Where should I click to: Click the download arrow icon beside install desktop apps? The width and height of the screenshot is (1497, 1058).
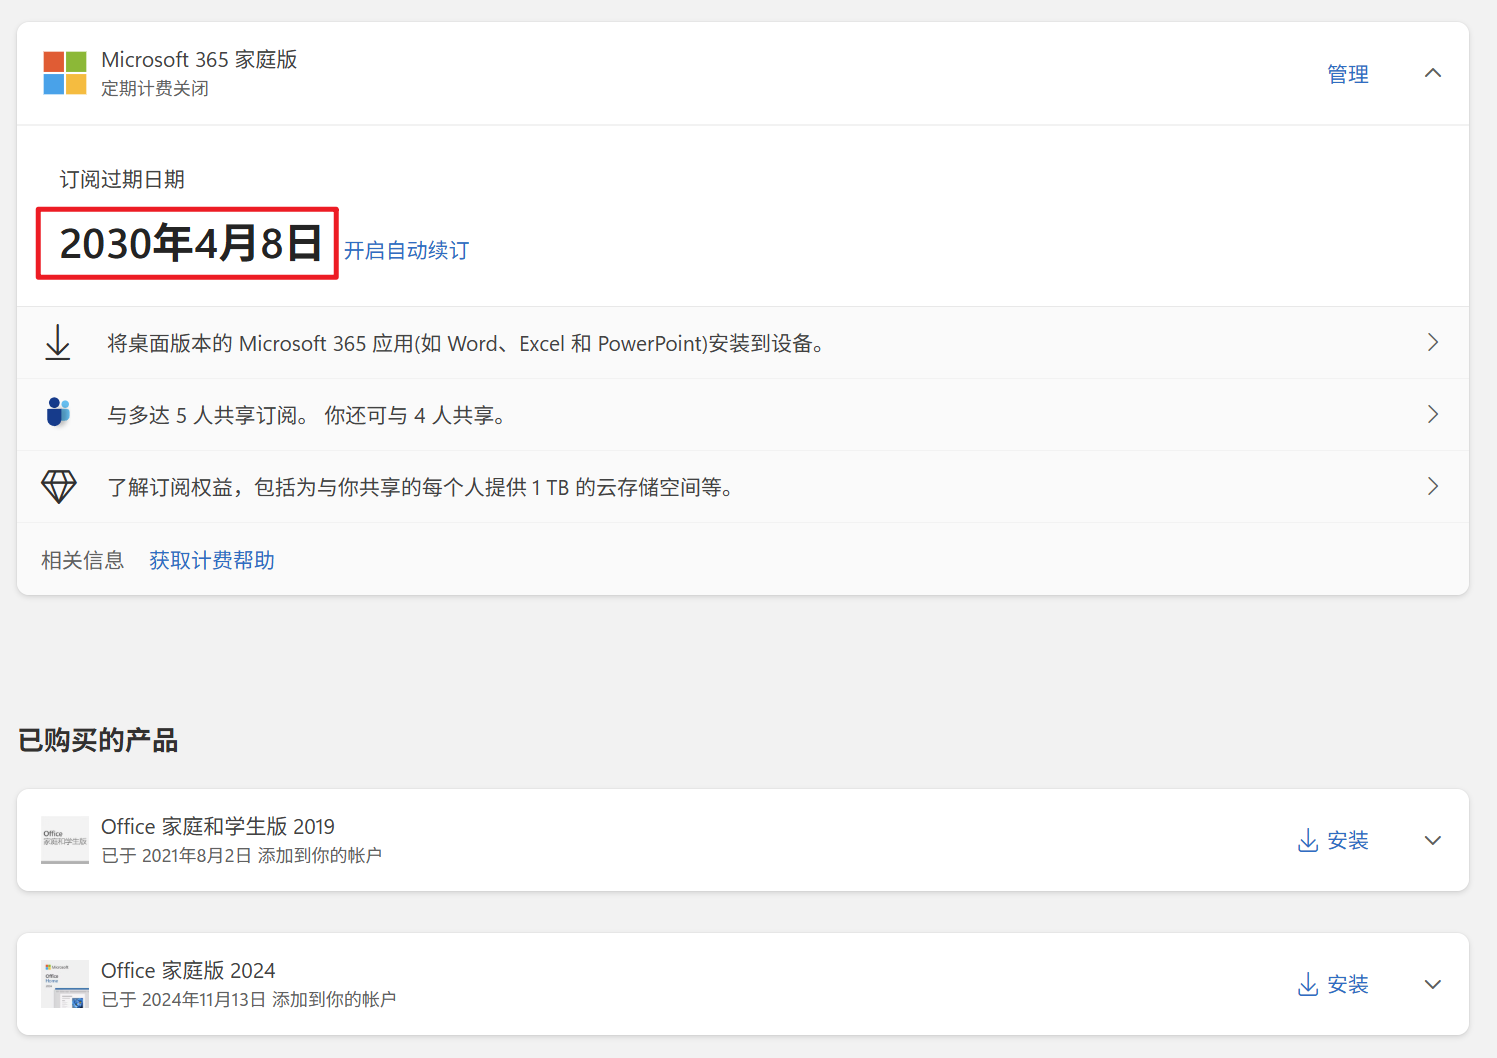coord(58,342)
